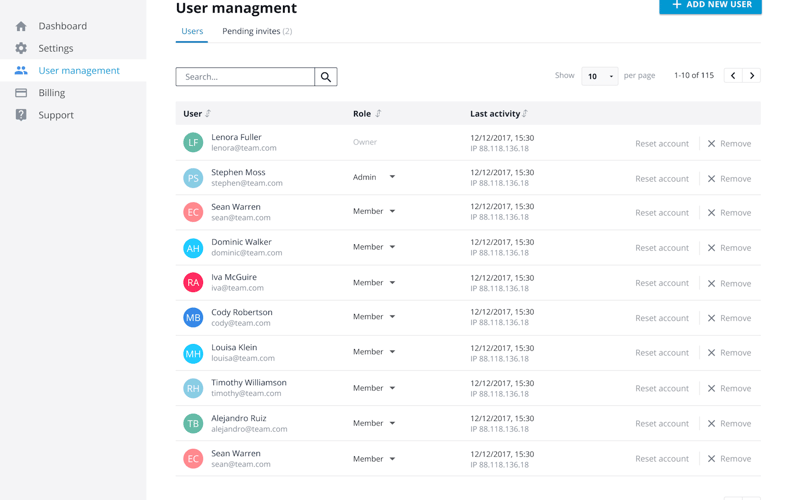This screenshot has width=800, height=500.
Task: Remove Cody Robertson from users
Action: [x=729, y=318]
